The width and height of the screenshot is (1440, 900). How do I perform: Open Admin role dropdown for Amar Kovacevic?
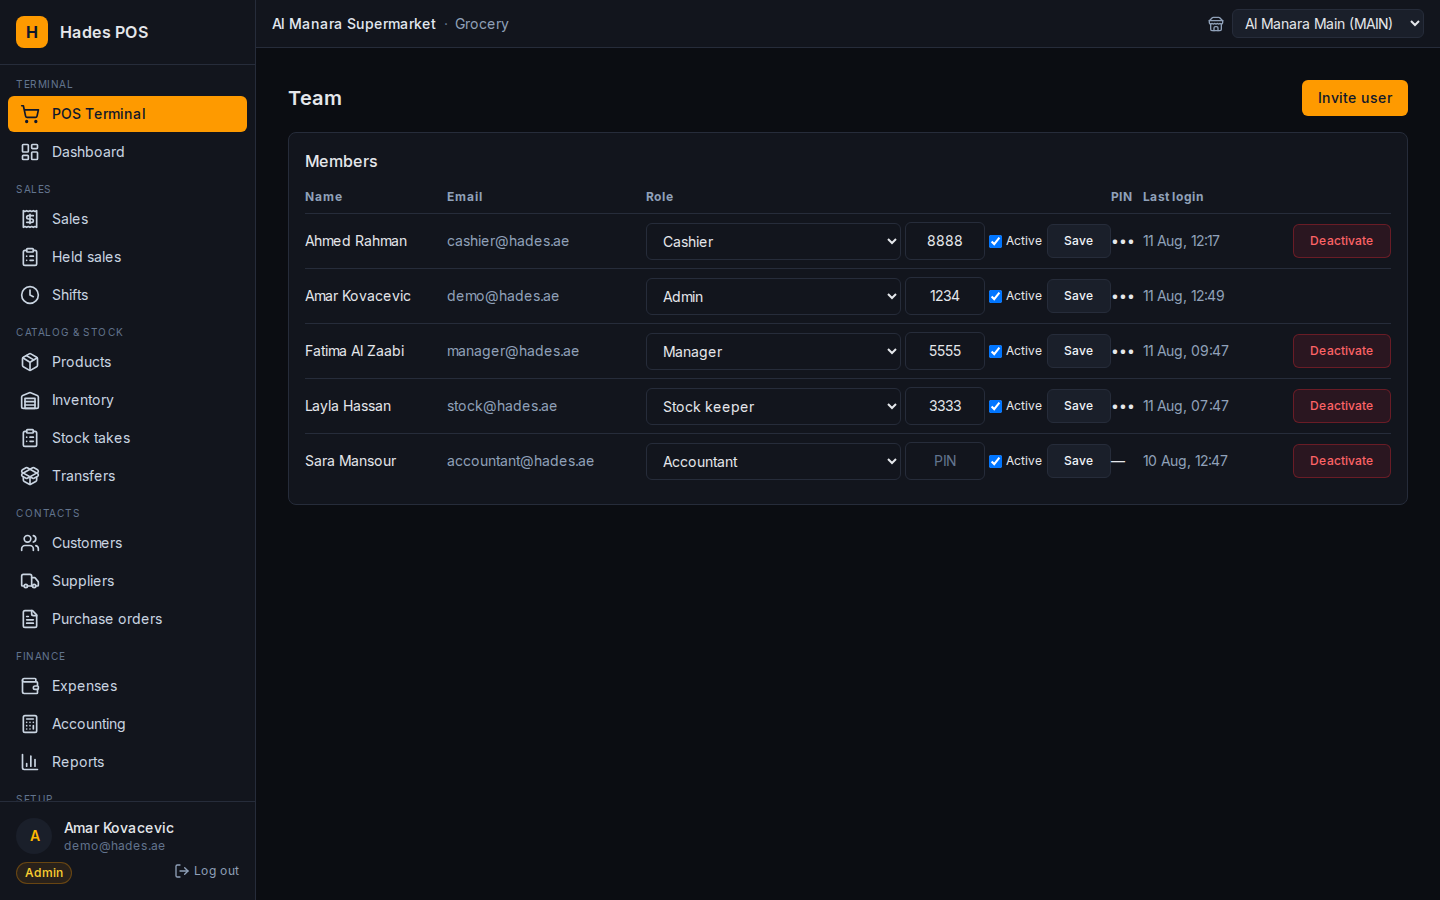pyautogui.click(x=773, y=296)
